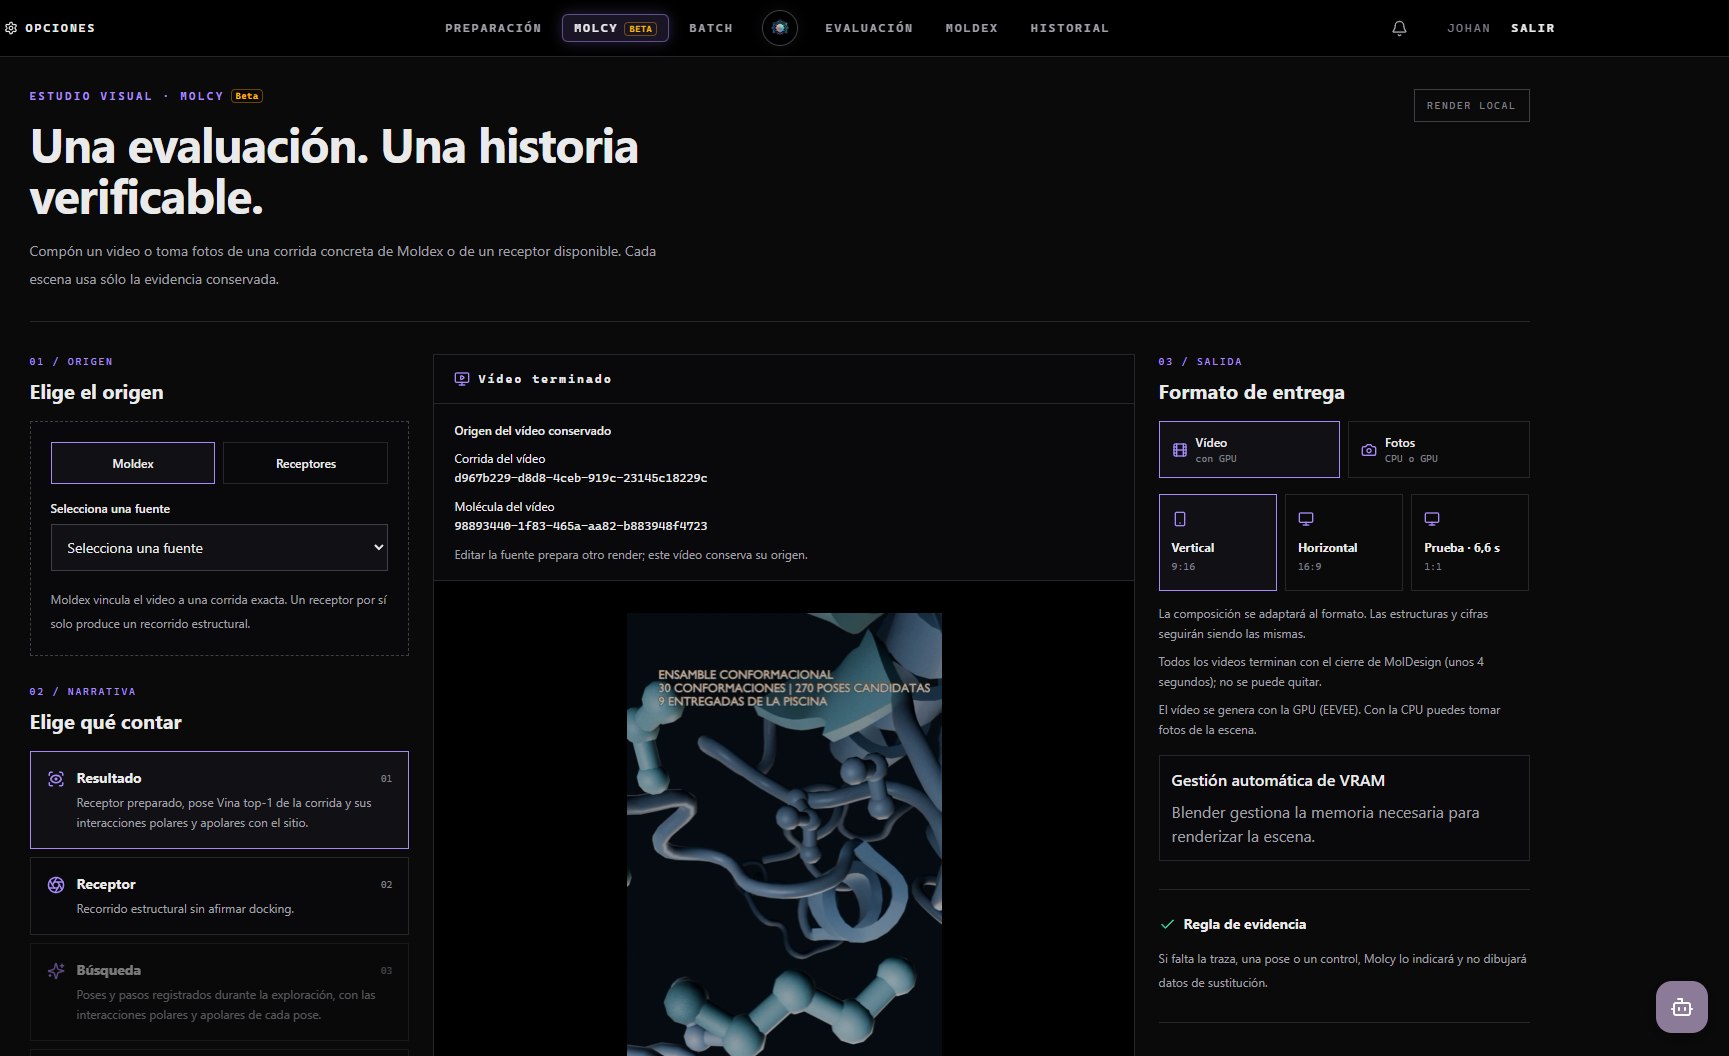The image size is (1729, 1056).
Task: Choose Fotos CPU o GPU output
Action: coord(1438,449)
